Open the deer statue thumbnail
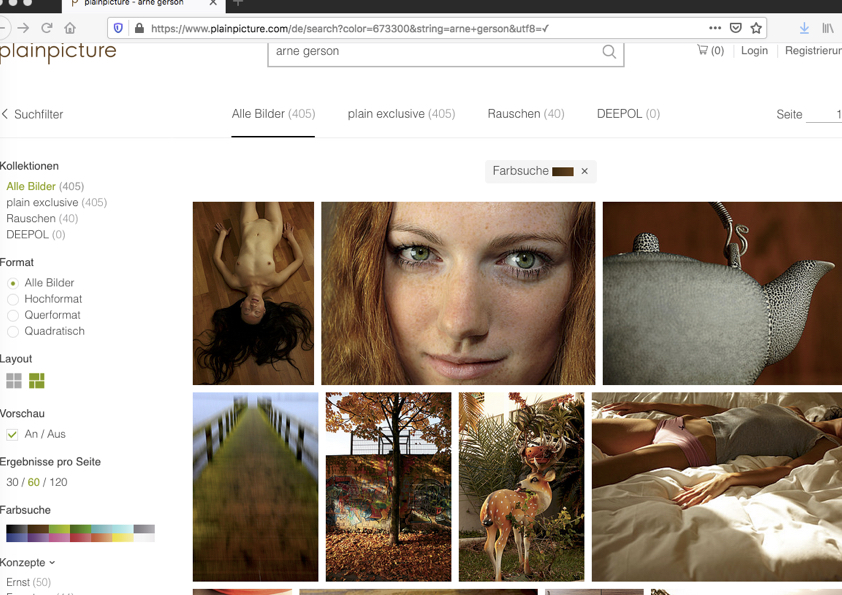This screenshot has height=595, width=842. [x=521, y=487]
